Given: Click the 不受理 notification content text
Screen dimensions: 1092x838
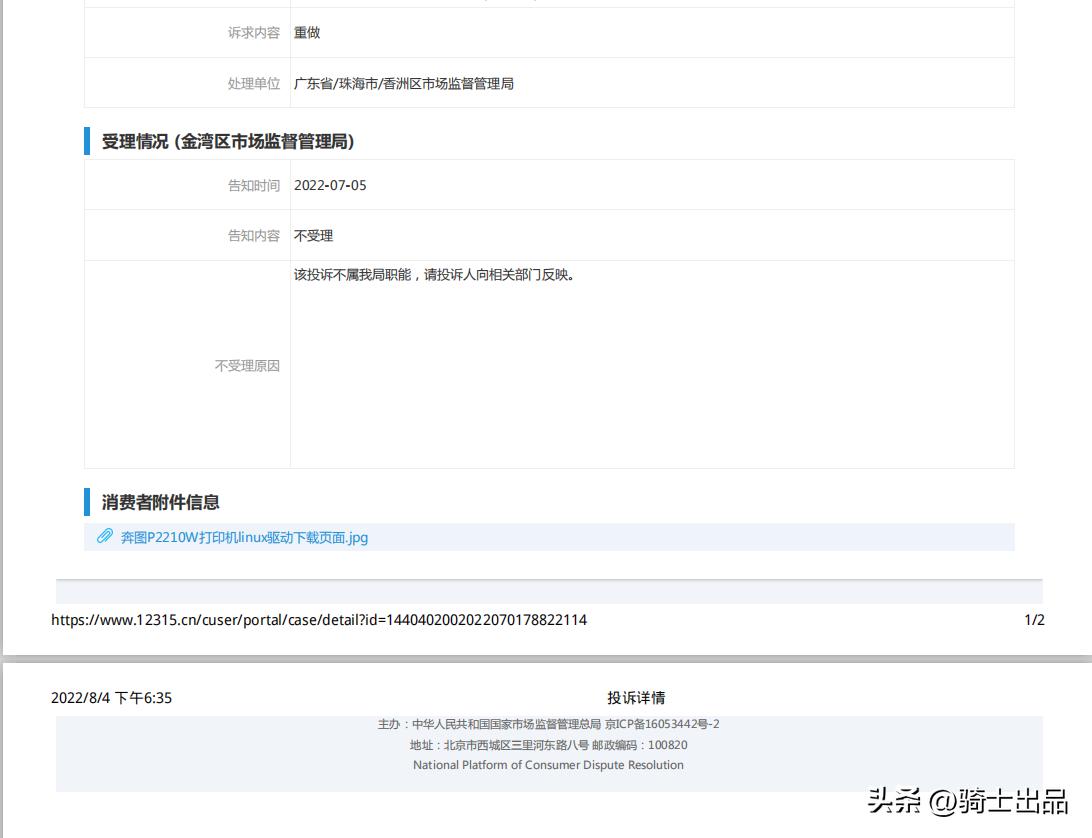Looking at the screenshot, I should pos(314,235).
